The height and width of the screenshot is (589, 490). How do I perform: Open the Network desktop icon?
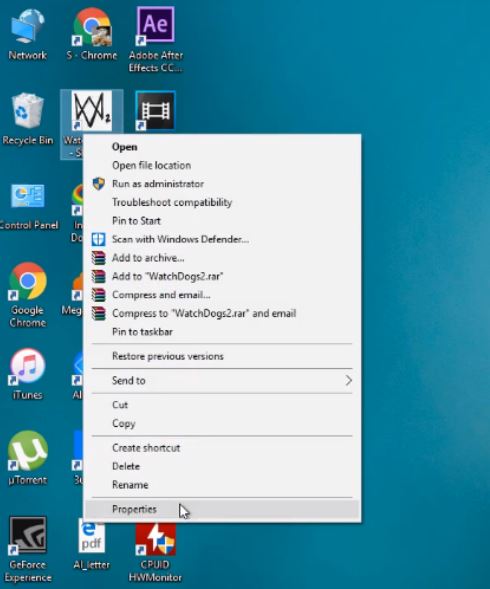(x=27, y=26)
